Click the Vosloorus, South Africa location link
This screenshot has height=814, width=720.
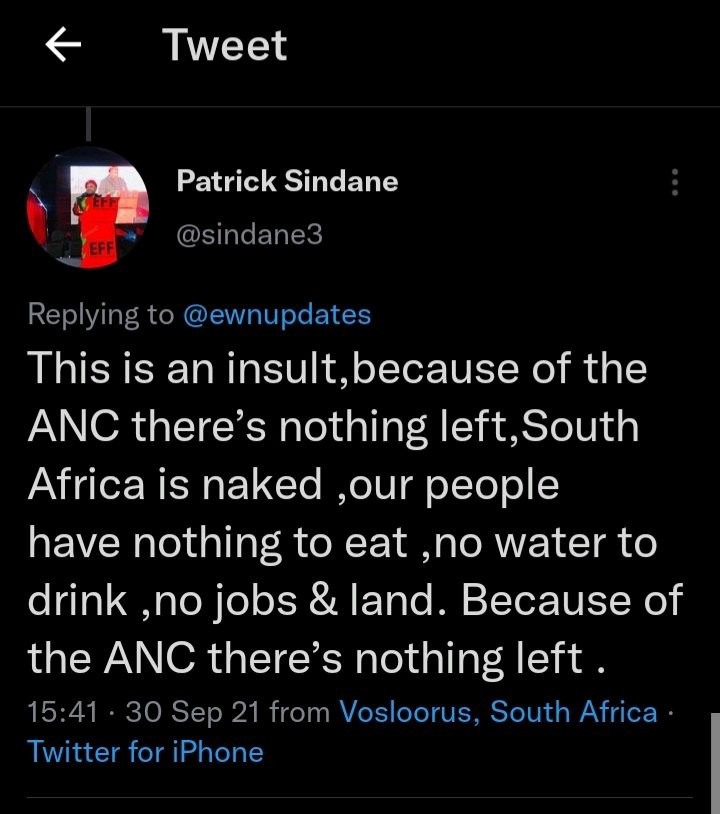click(498, 711)
